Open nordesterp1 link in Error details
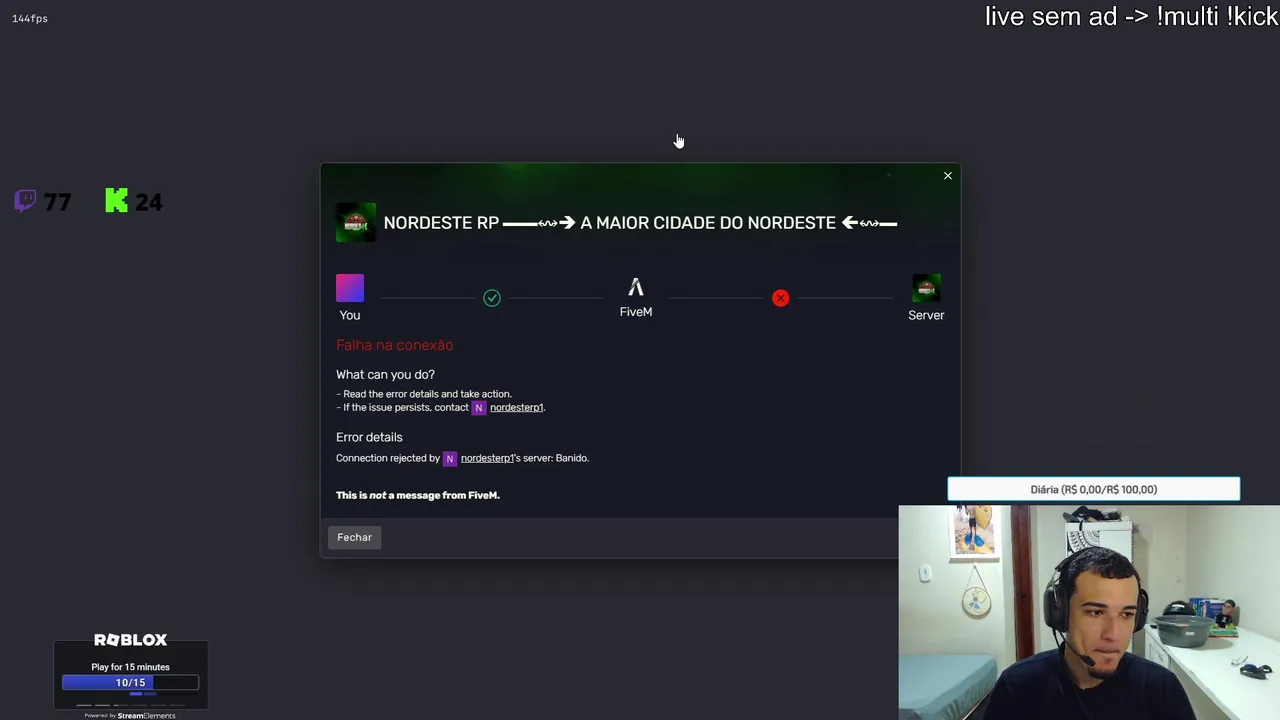 (x=487, y=458)
